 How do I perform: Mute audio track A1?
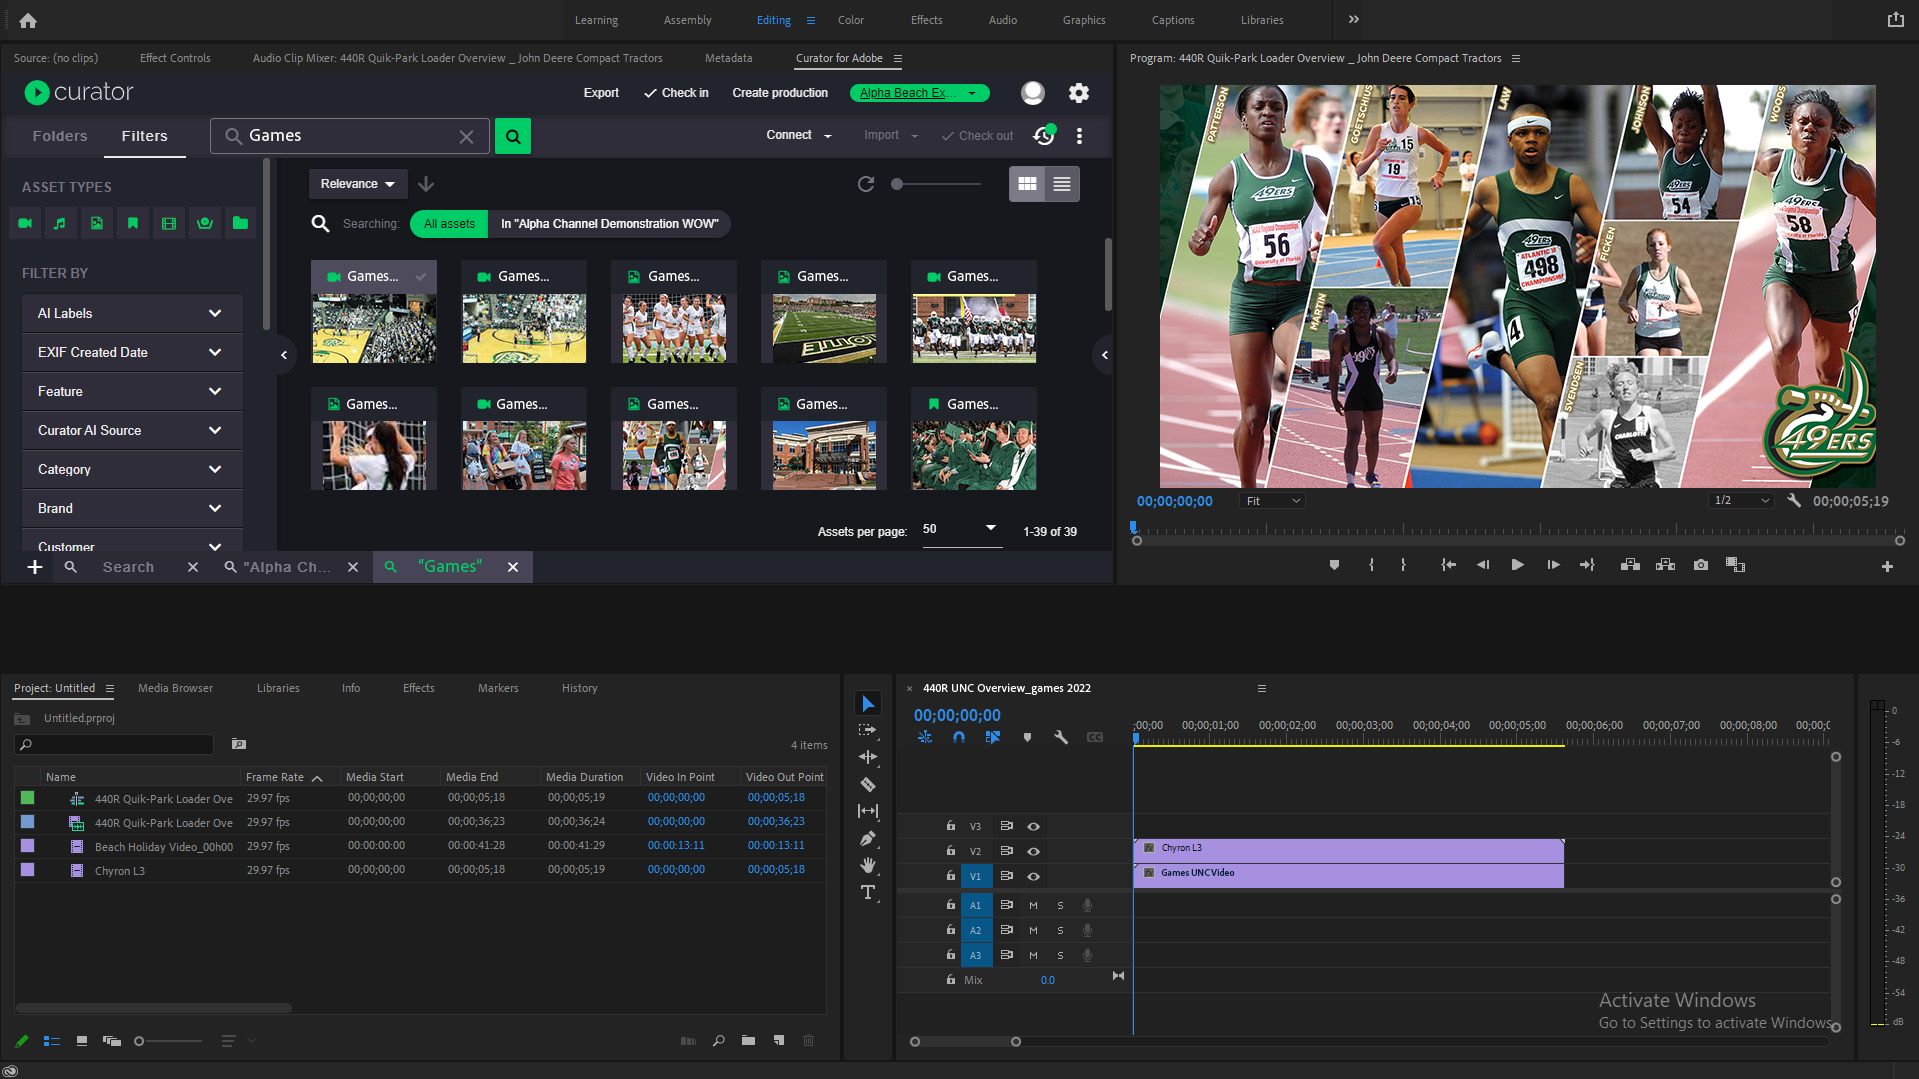pos(1034,905)
